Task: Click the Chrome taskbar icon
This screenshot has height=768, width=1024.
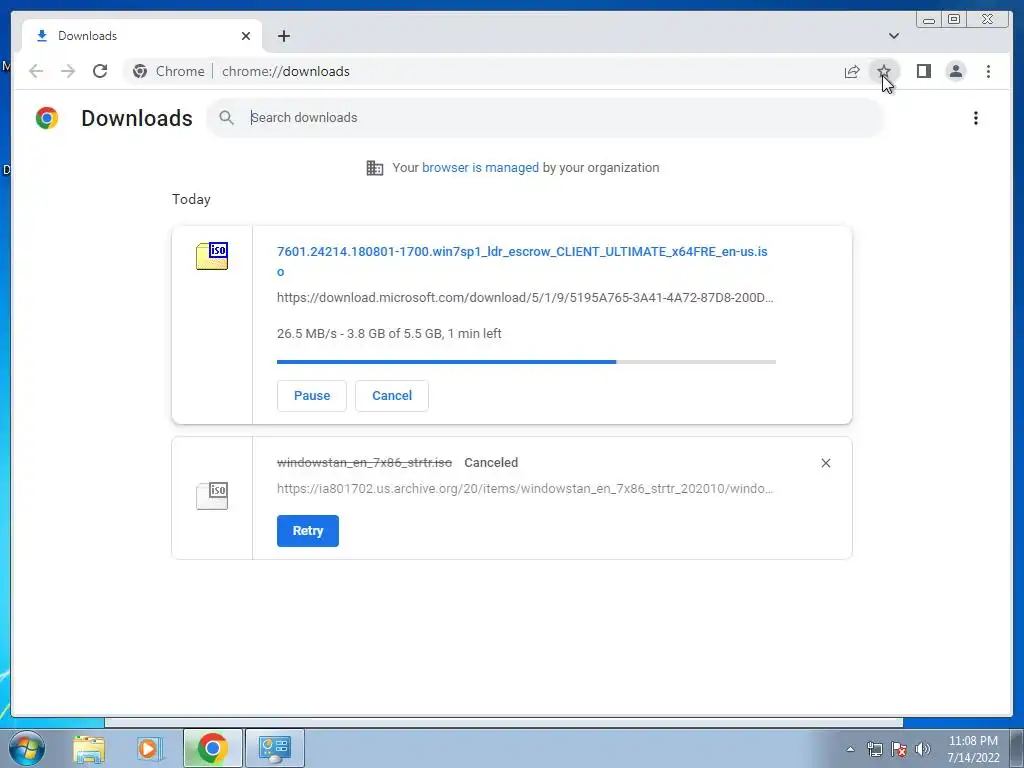Action: click(x=212, y=748)
